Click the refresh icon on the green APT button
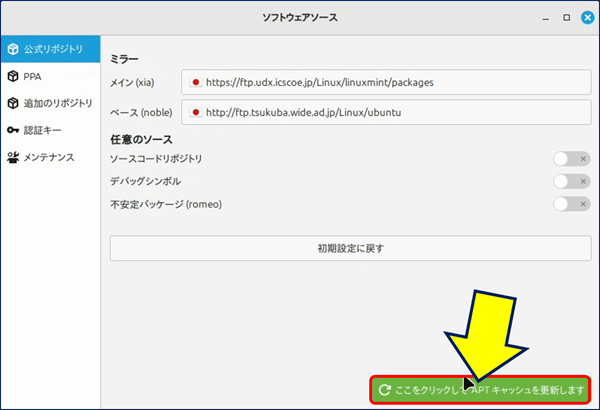 (384, 390)
